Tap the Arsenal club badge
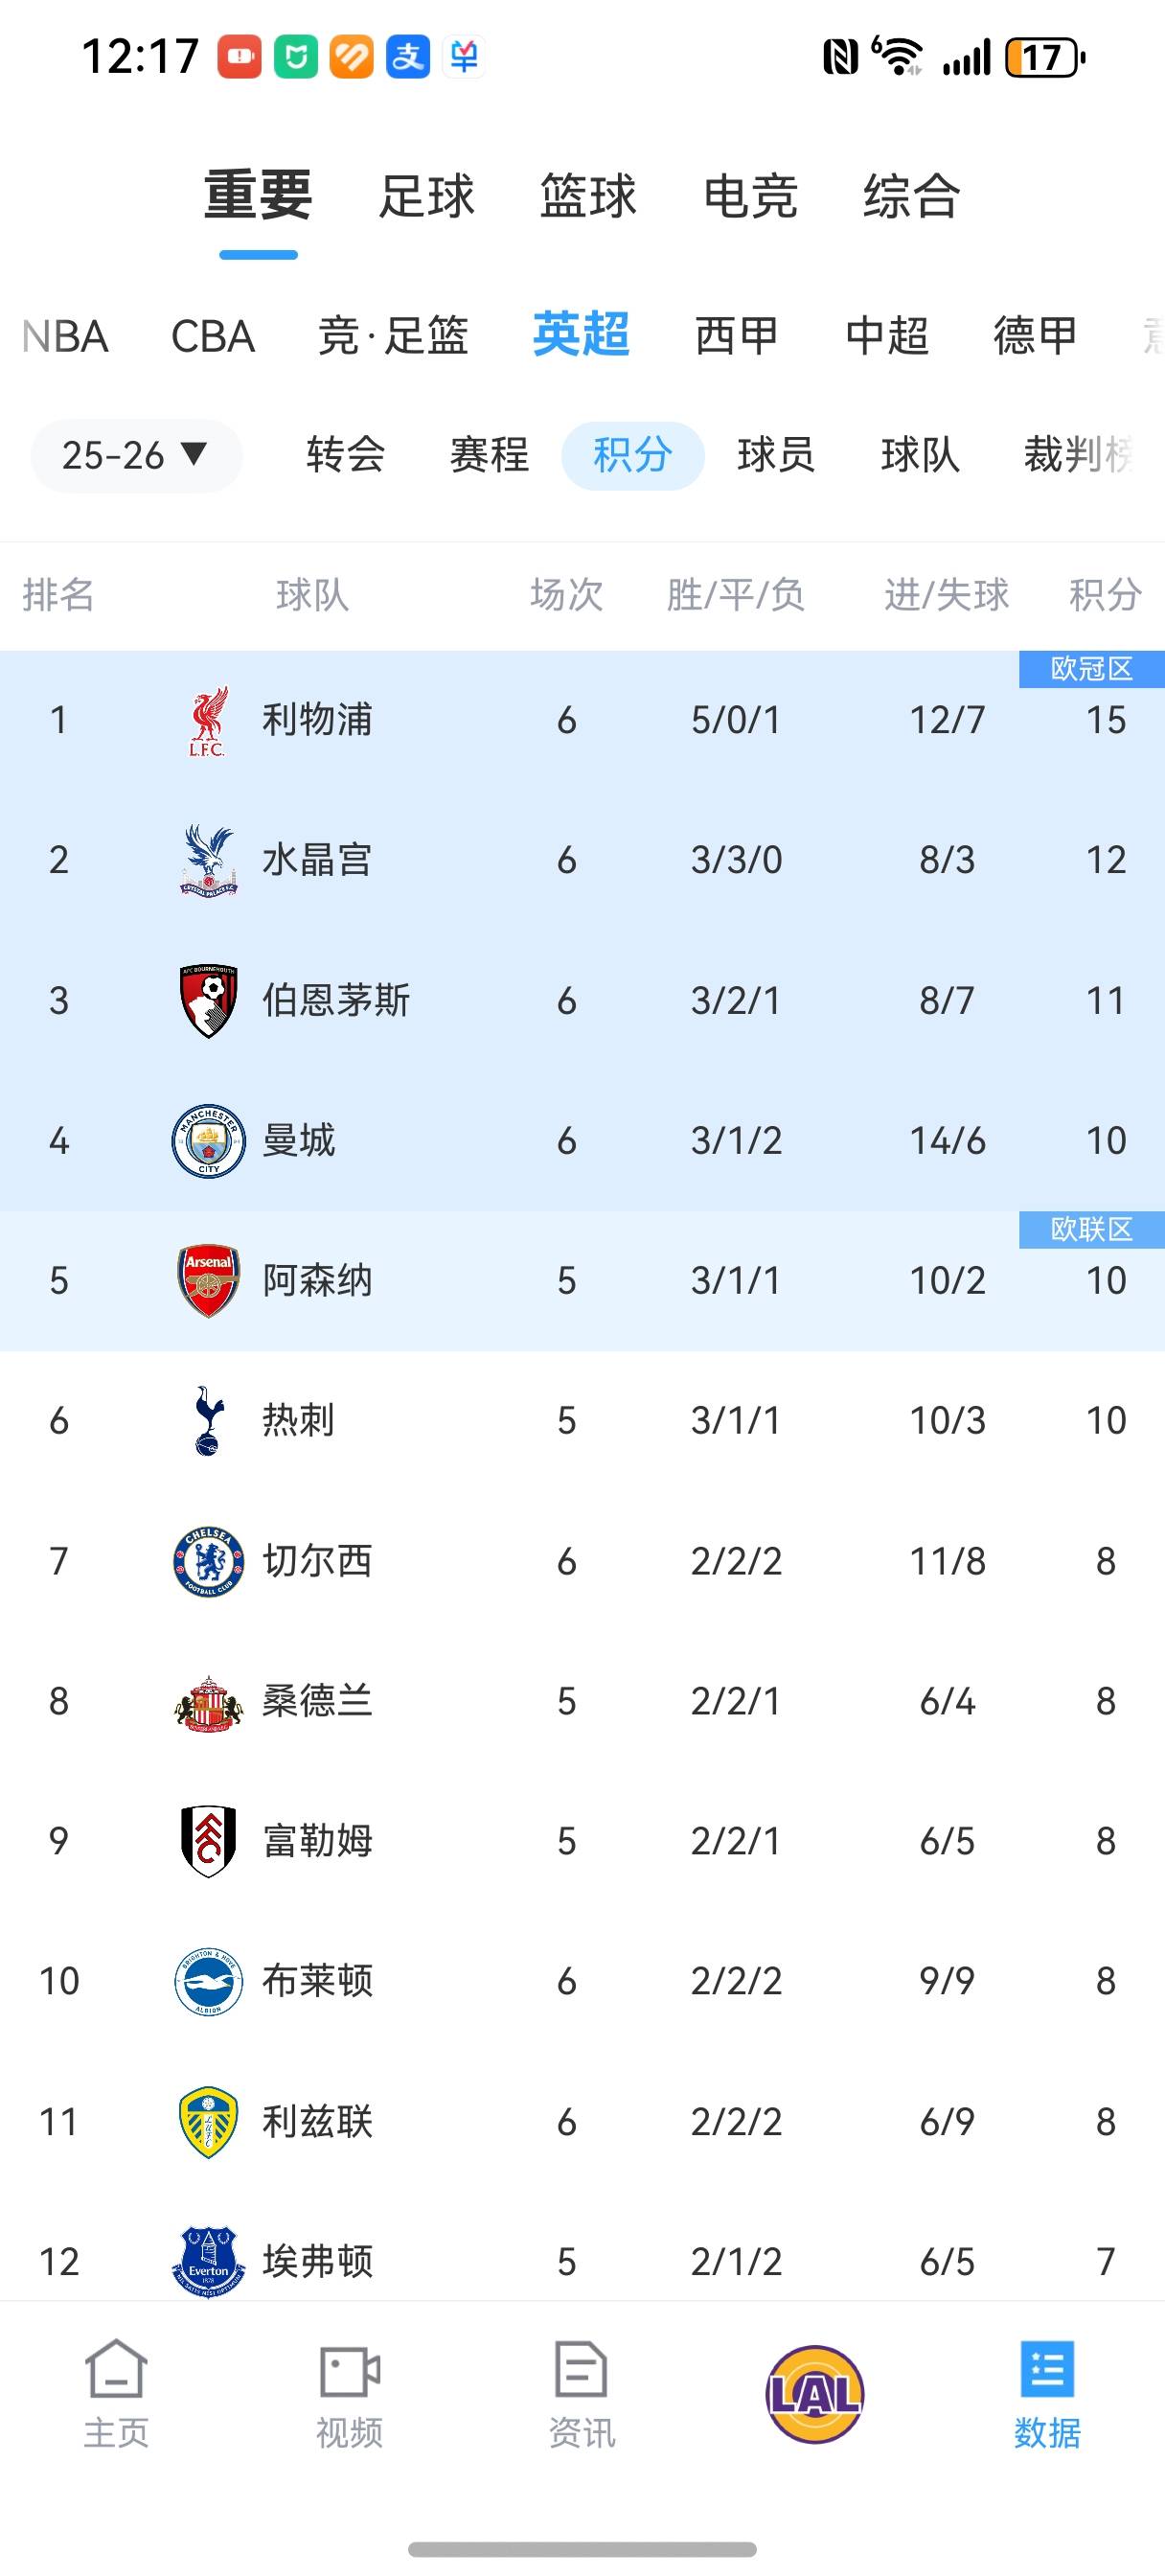This screenshot has width=1165, height=2576. click(x=208, y=1281)
